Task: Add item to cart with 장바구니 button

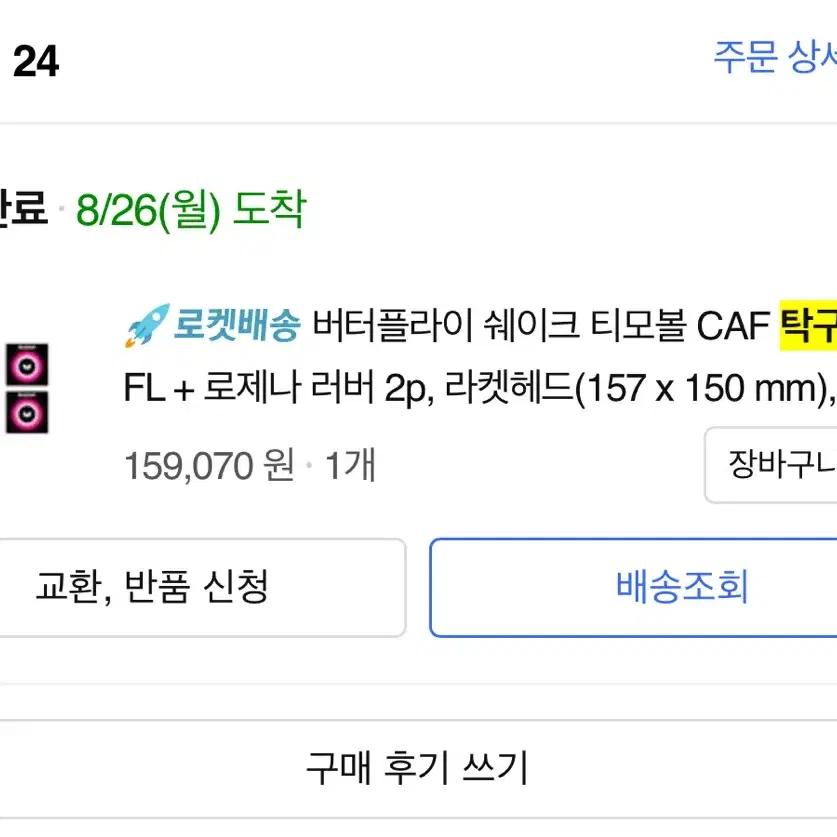Action: coord(771,464)
